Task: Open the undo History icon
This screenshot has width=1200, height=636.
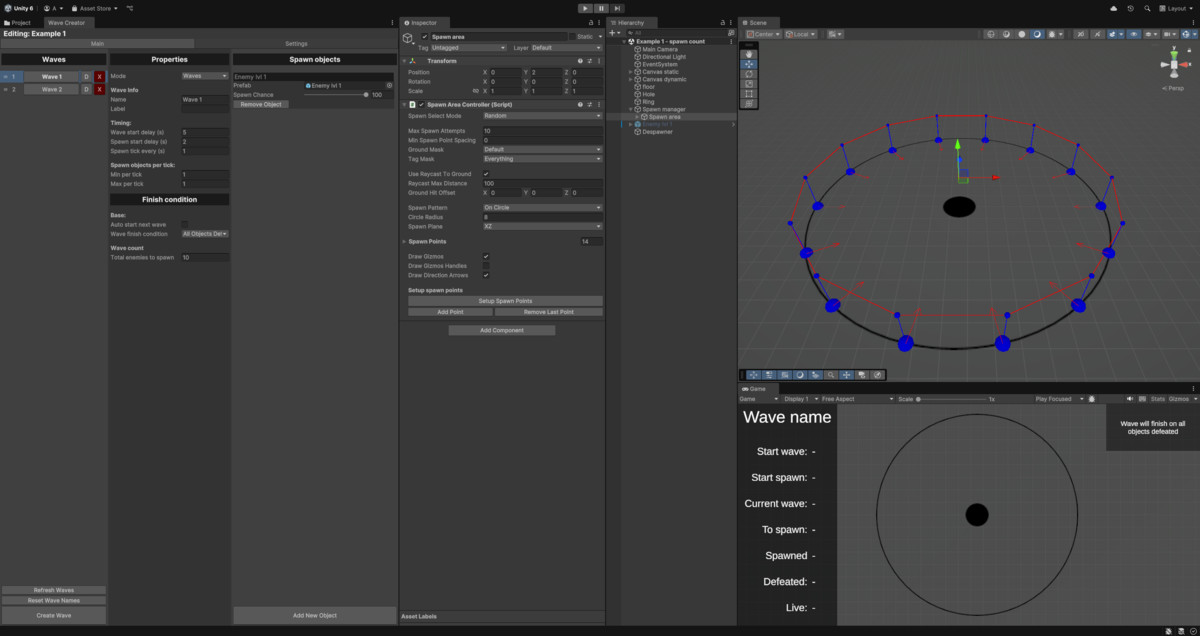Action: 1130,8
